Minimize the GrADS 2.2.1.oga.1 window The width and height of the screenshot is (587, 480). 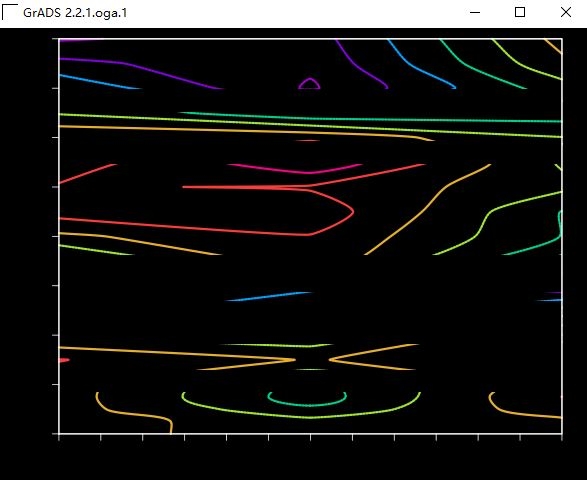pos(475,12)
